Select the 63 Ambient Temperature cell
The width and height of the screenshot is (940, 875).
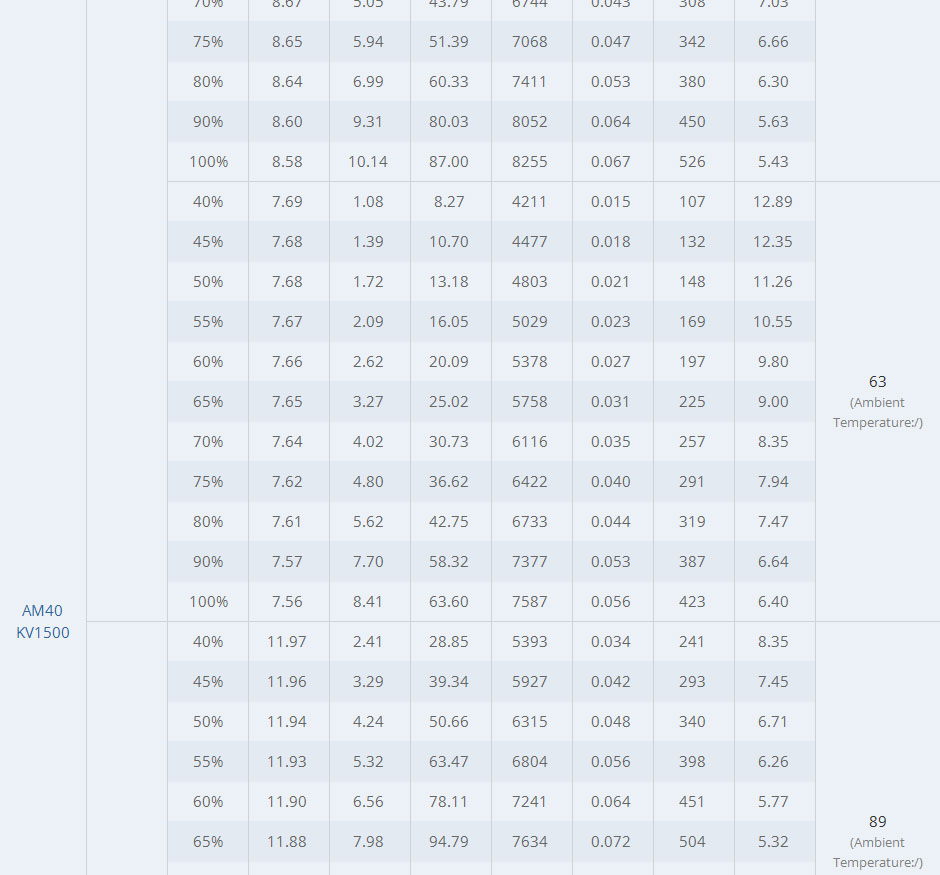tap(877, 401)
